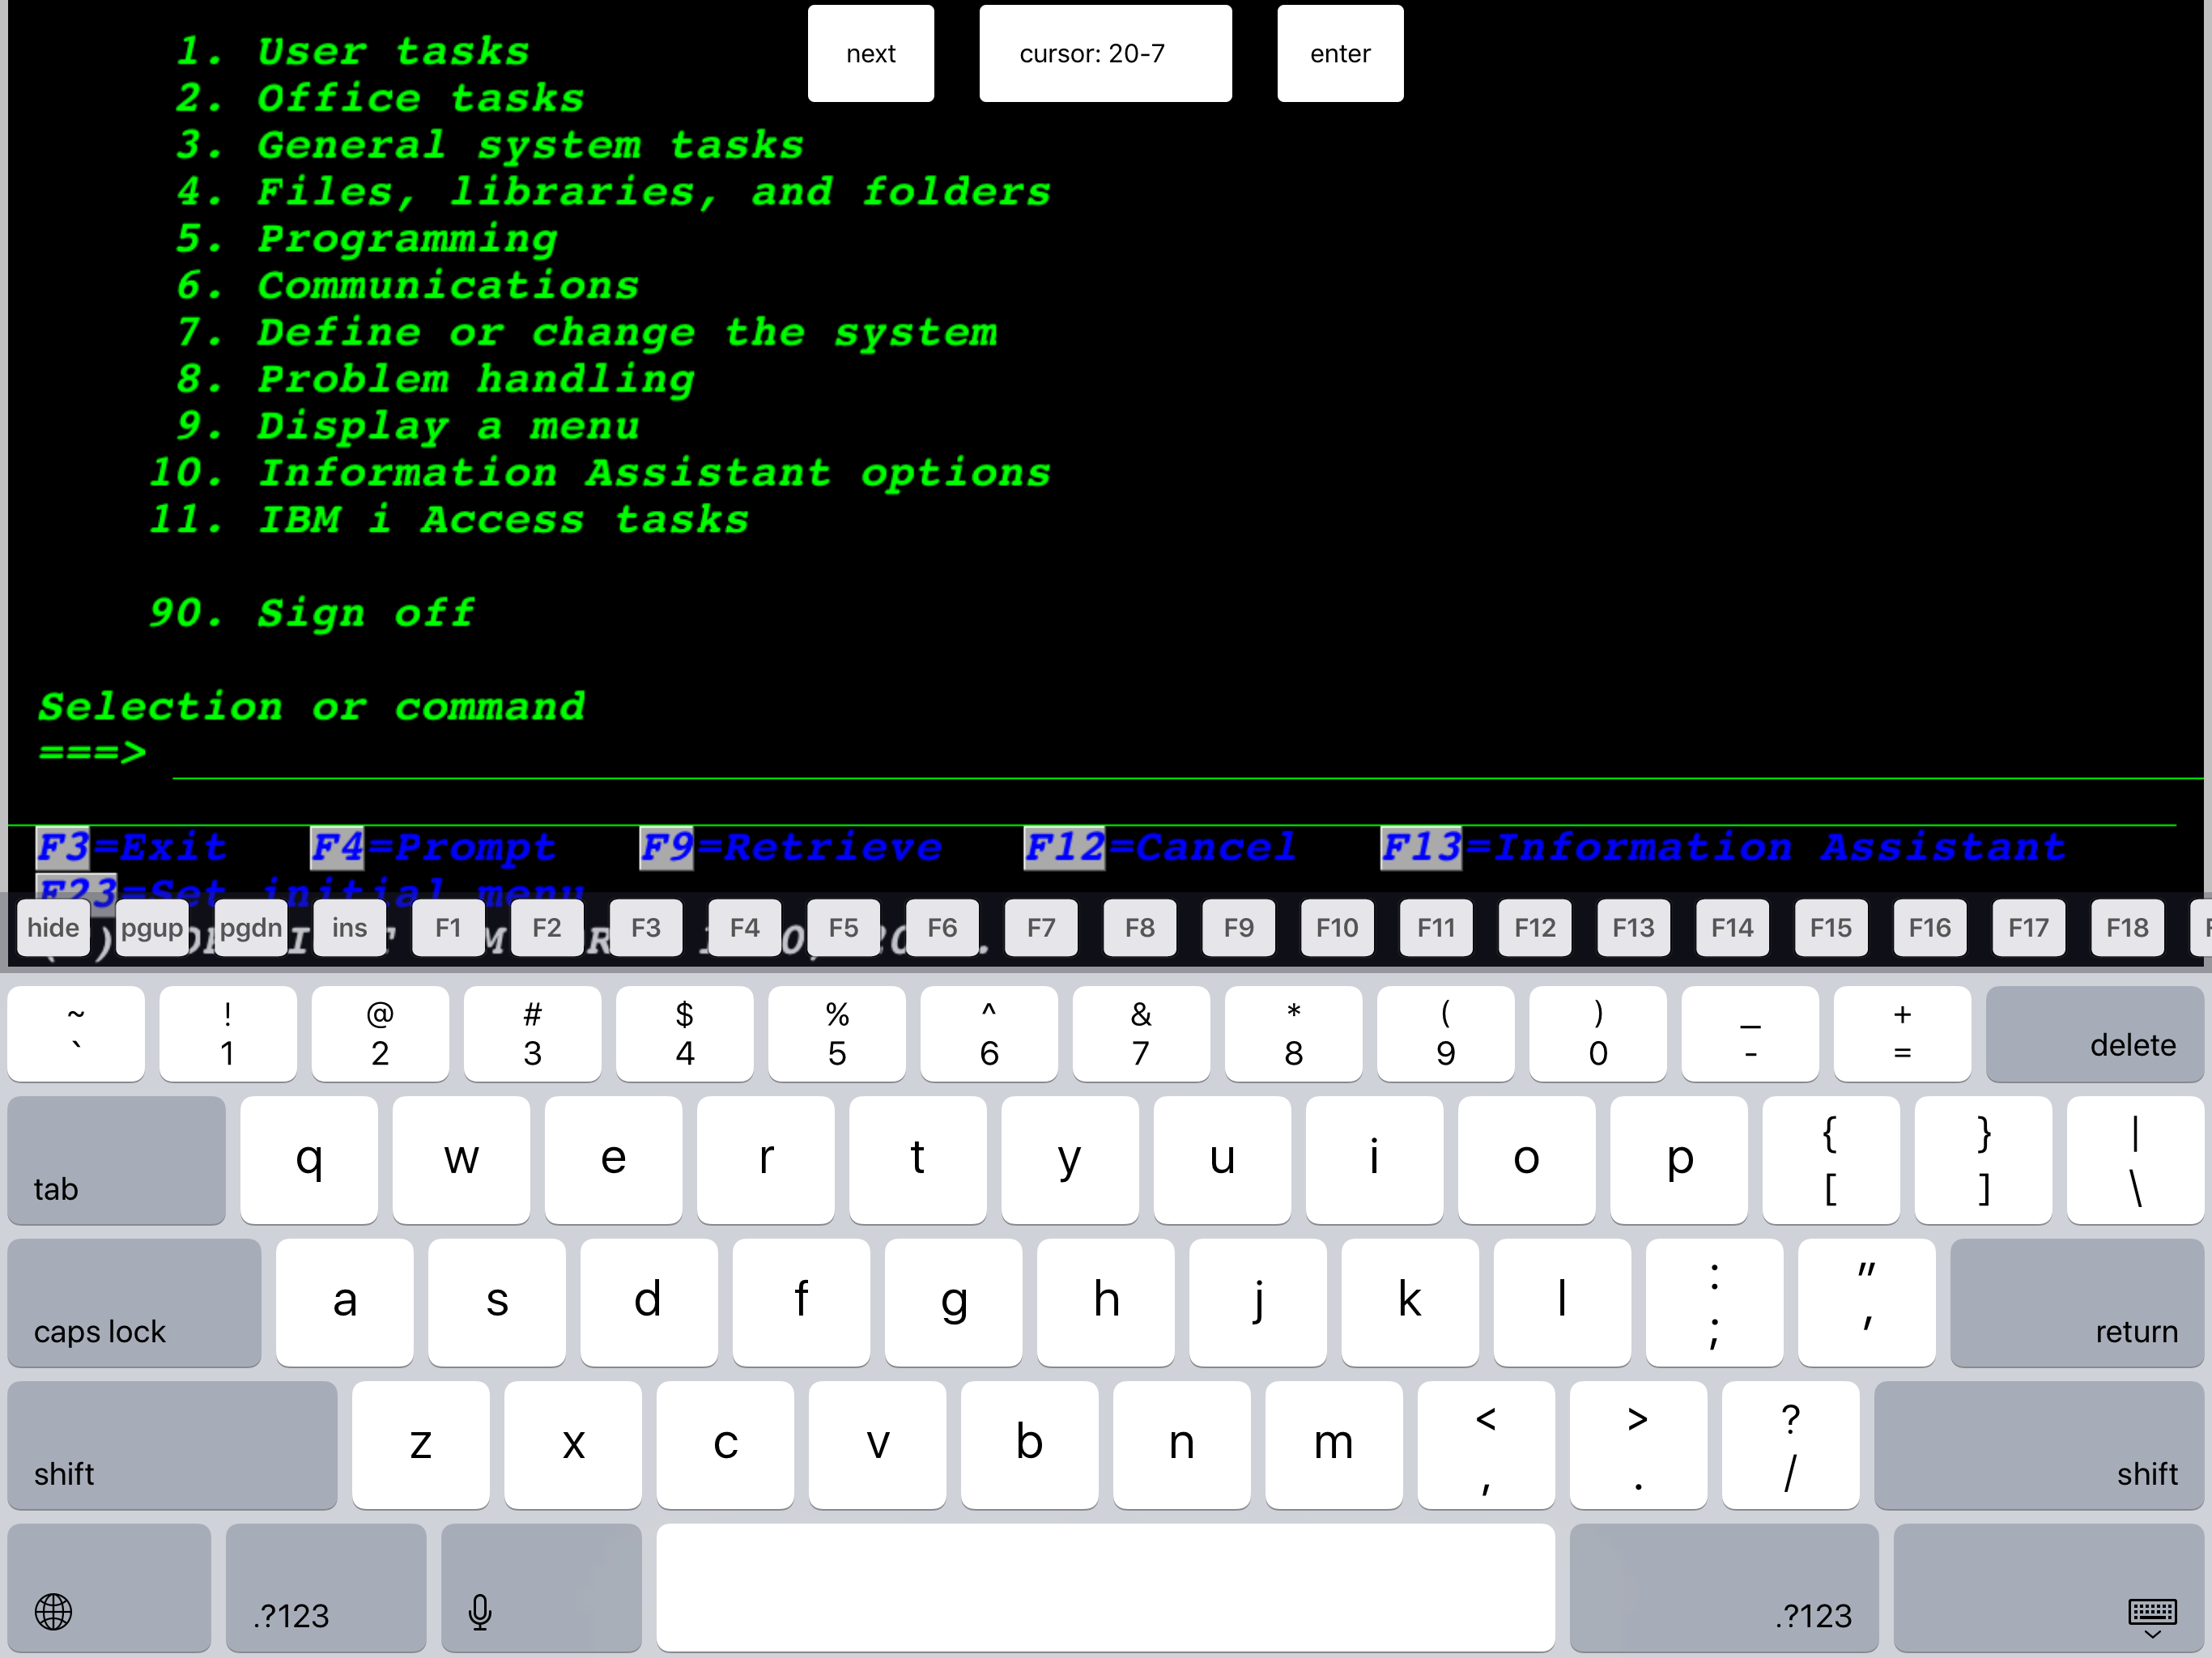Click the F3=Exit function label
This screenshot has width=2212, height=1658.
point(131,847)
